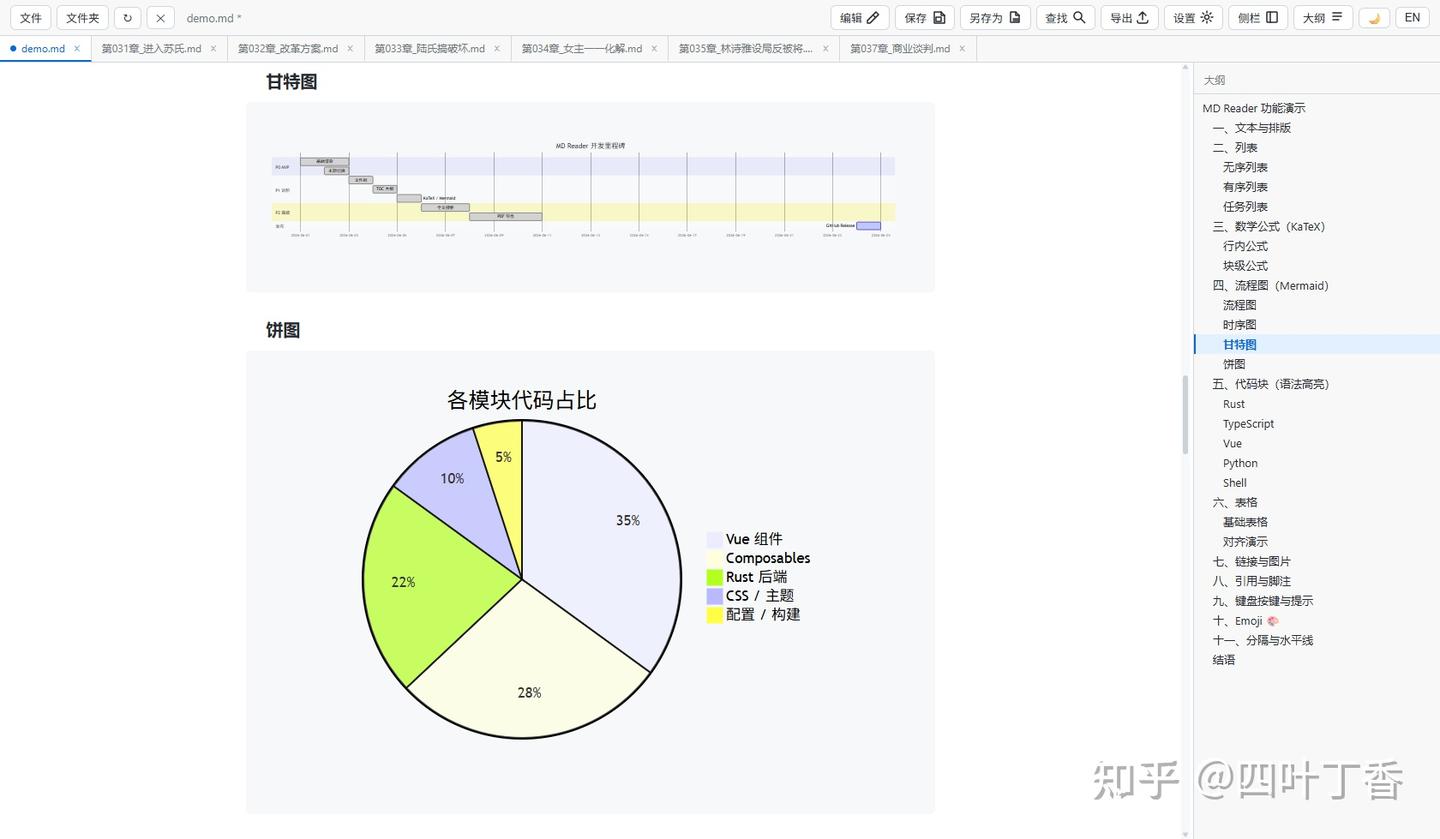The image size is (1440, 839).
Task: Toggle dark mode moon icon
Action: (1374, 17)
